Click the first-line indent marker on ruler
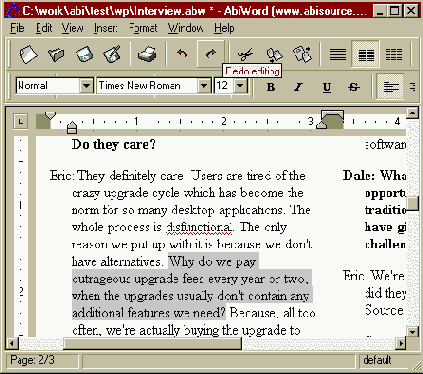This screenshot has height=374, width=423. 50,116
